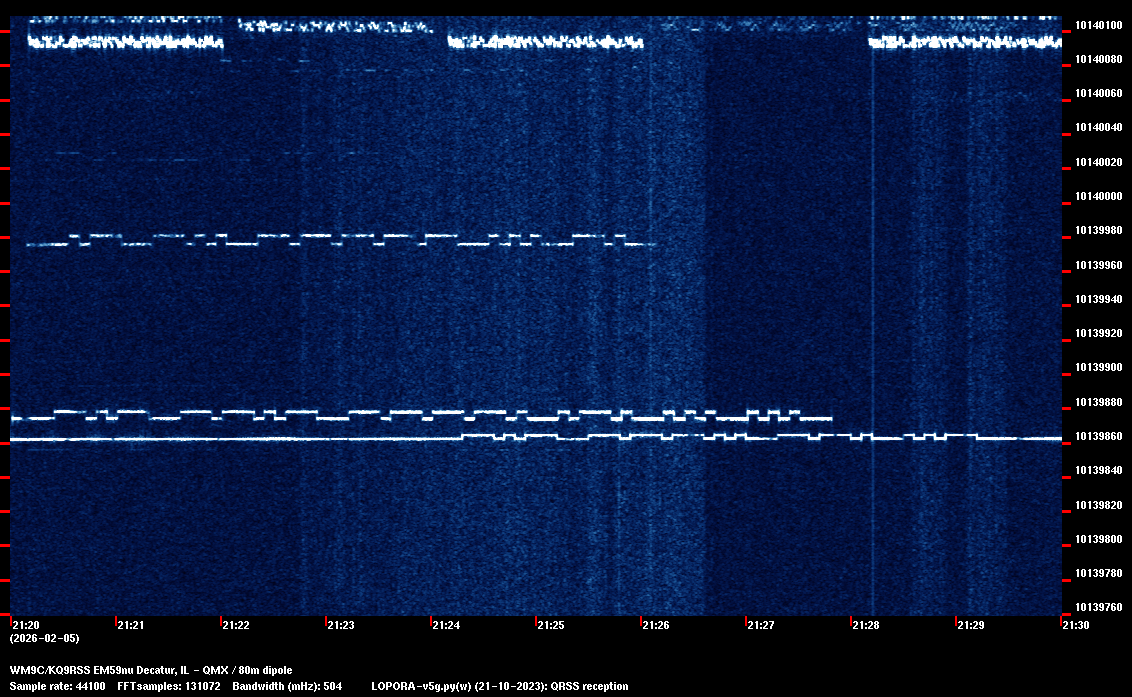Click the Bandwidth (mHz): 504 text
Image resolution: width=1132 pixels, height=697 pixels.
288,686
